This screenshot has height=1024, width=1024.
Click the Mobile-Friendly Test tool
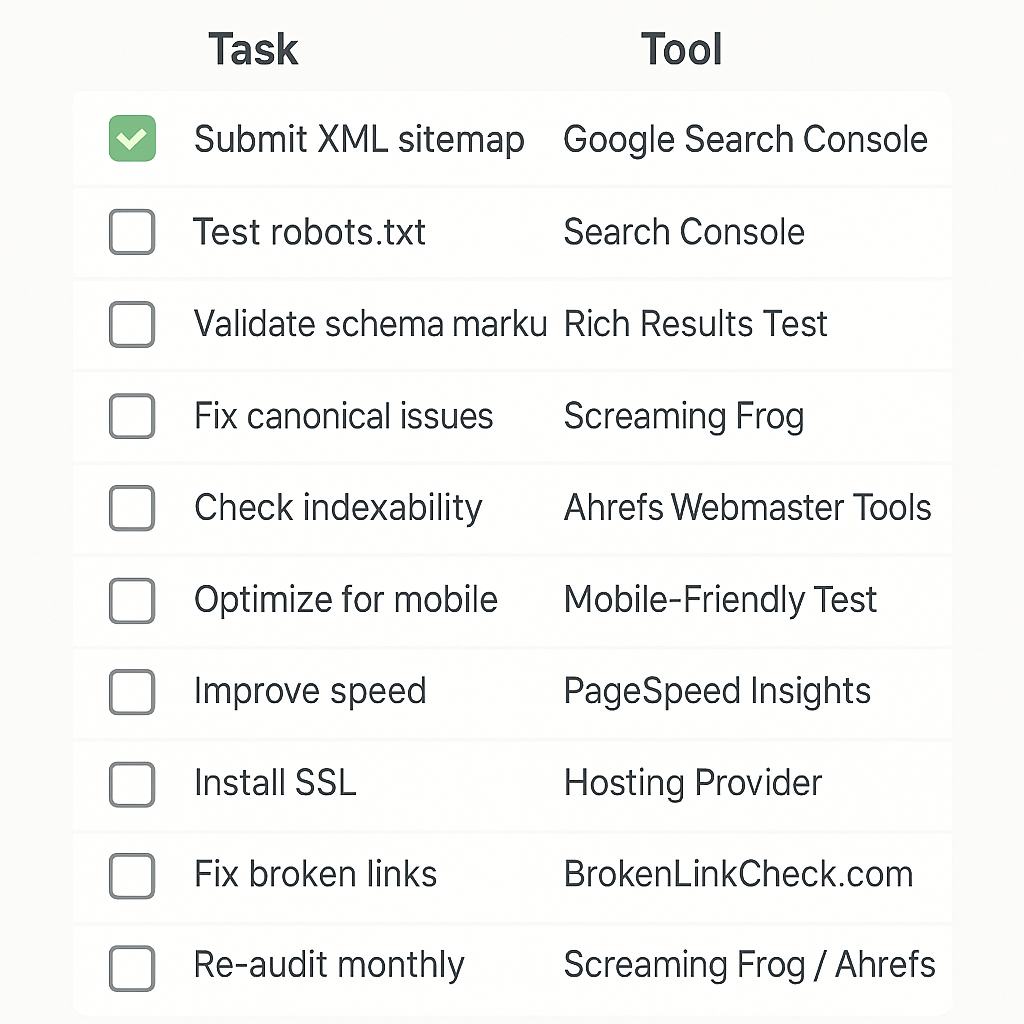720,600
